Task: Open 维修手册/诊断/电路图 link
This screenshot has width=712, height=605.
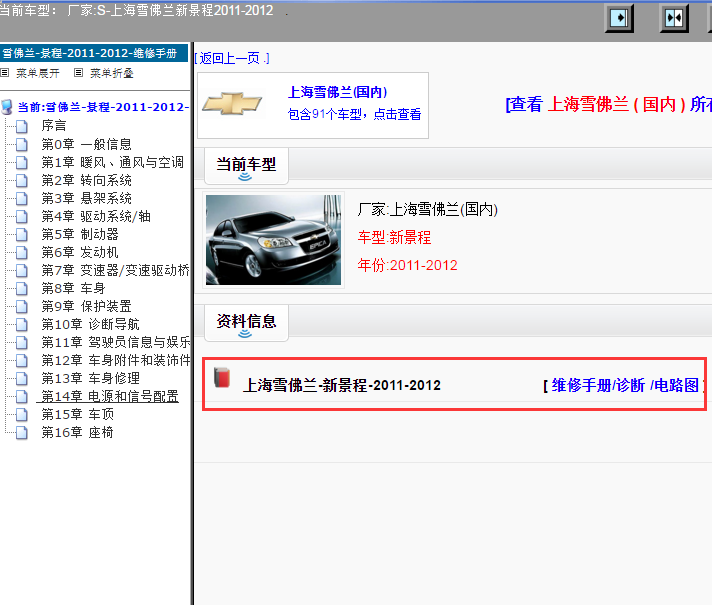Action: coord(624,385)
